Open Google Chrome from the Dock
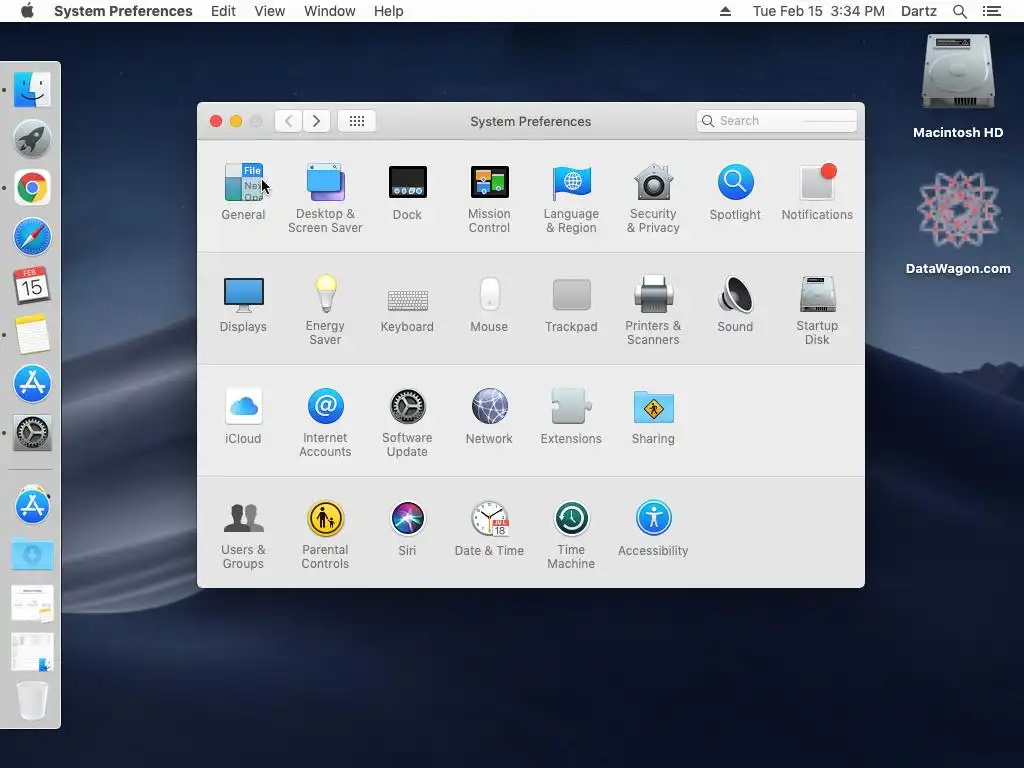 coord(32,188)
